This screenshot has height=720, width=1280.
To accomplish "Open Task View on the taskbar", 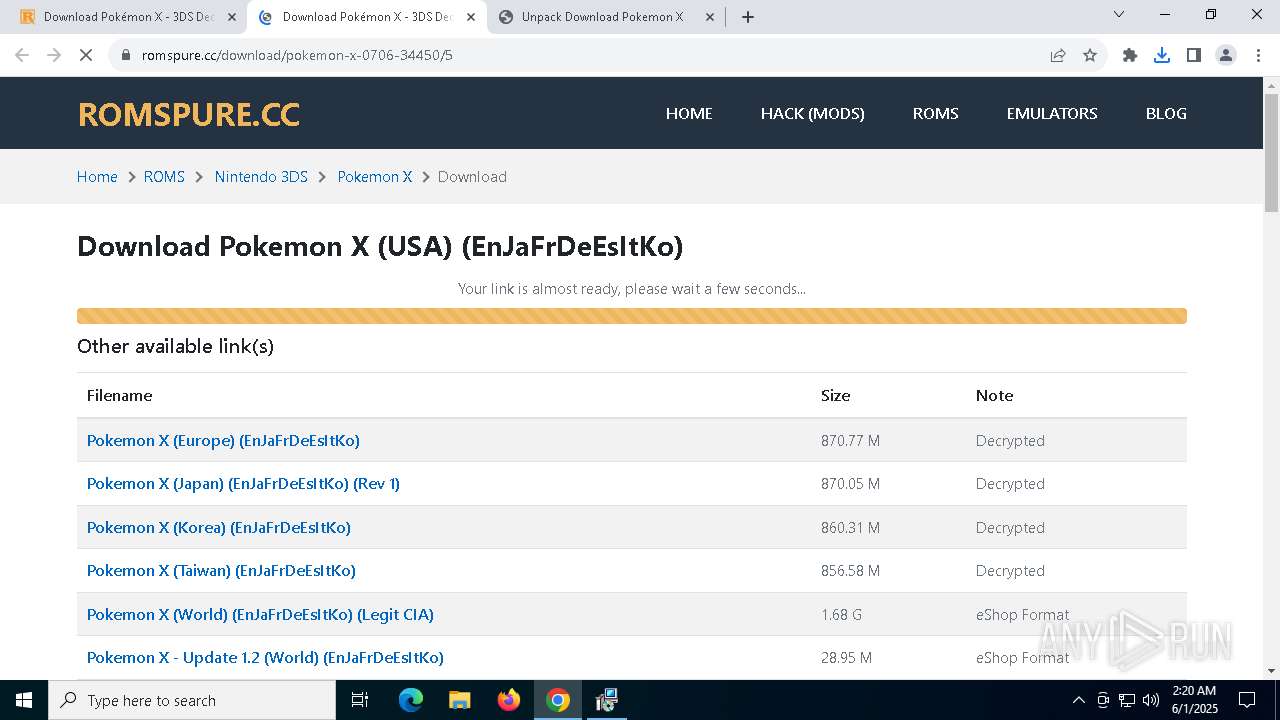I will (360, 700).
